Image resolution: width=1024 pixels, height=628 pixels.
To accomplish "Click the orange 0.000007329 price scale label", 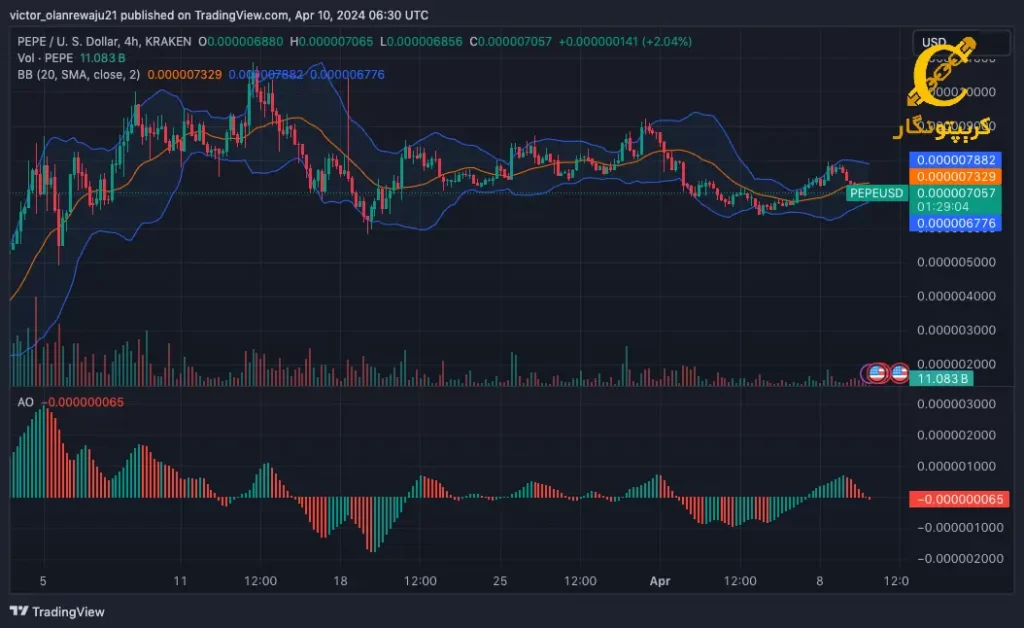I will point(955,177).
